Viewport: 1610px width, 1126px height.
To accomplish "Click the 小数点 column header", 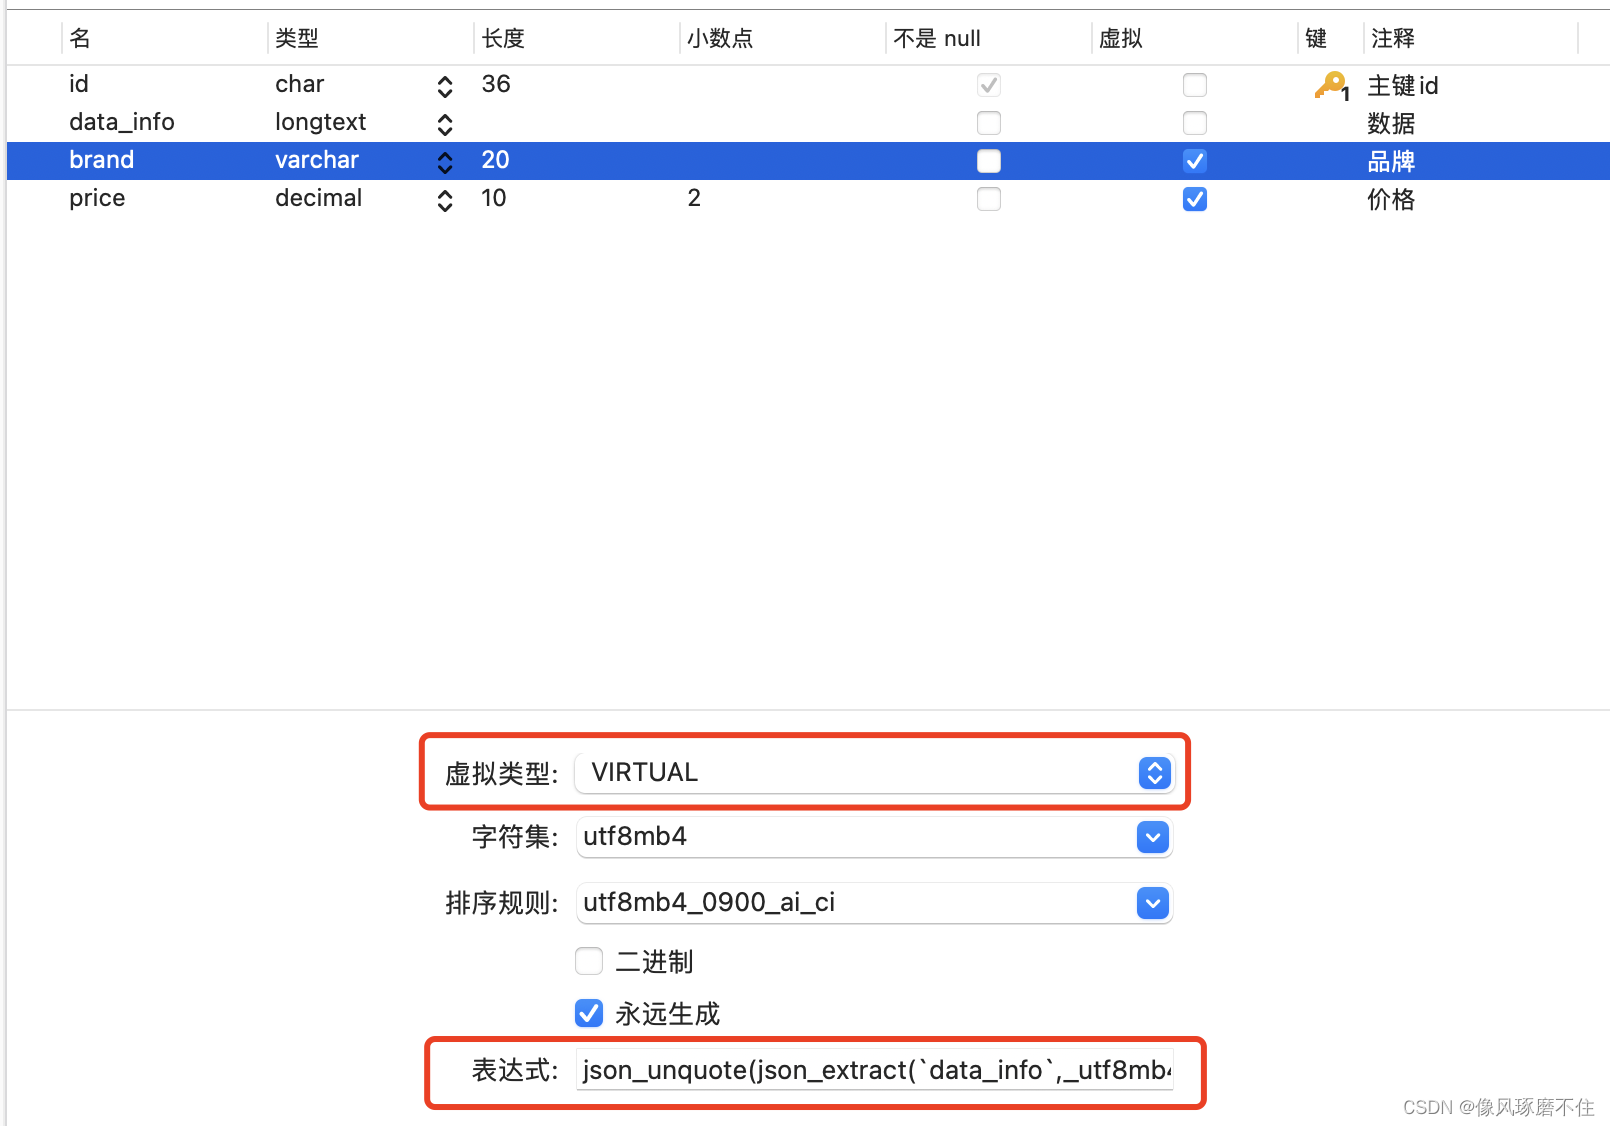I will tap(720, 38).
